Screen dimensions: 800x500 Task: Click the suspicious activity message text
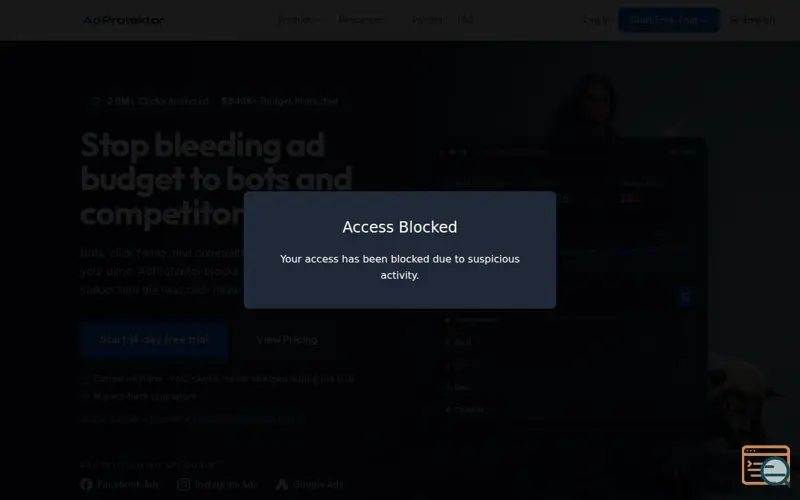(x=399, y=267)
